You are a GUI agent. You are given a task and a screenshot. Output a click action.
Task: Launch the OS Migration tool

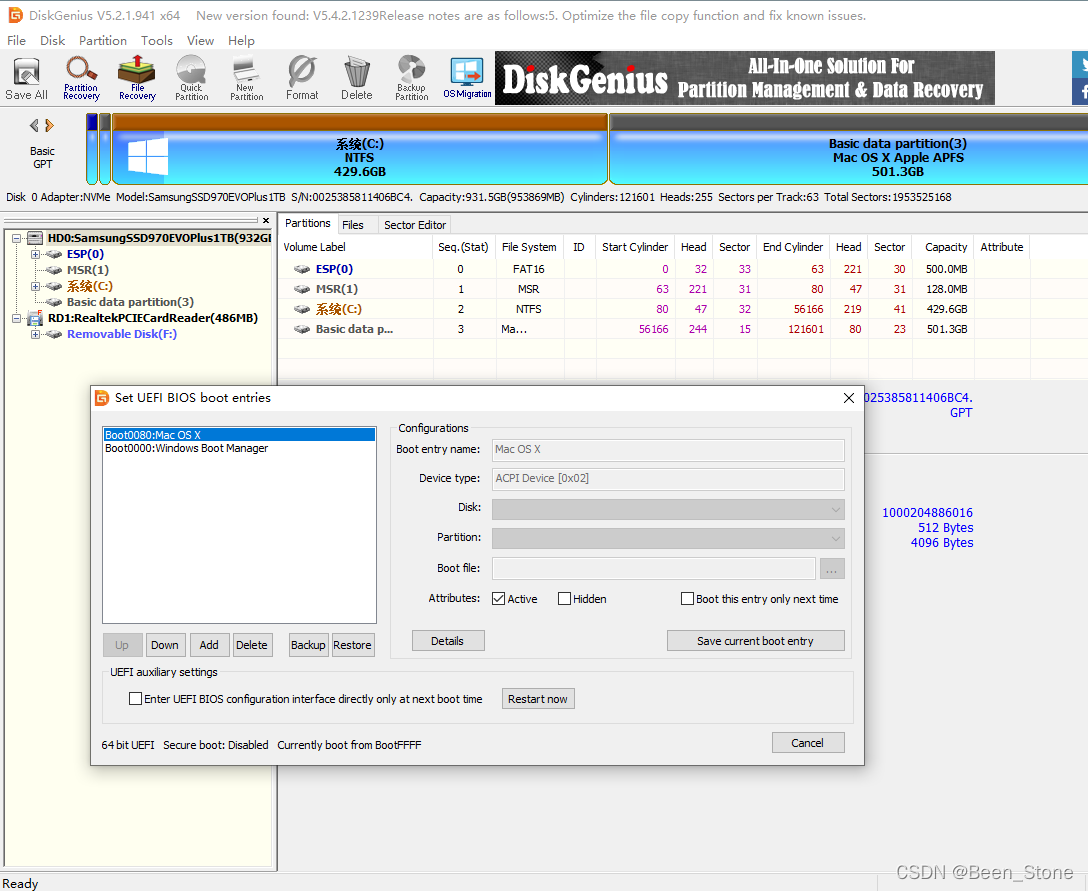pyautogui.click(x=467, y=78)
